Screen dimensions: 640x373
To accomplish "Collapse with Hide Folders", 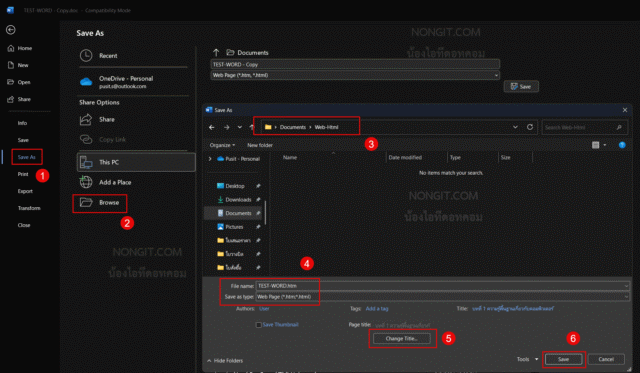I will click(x=225, y=361).
